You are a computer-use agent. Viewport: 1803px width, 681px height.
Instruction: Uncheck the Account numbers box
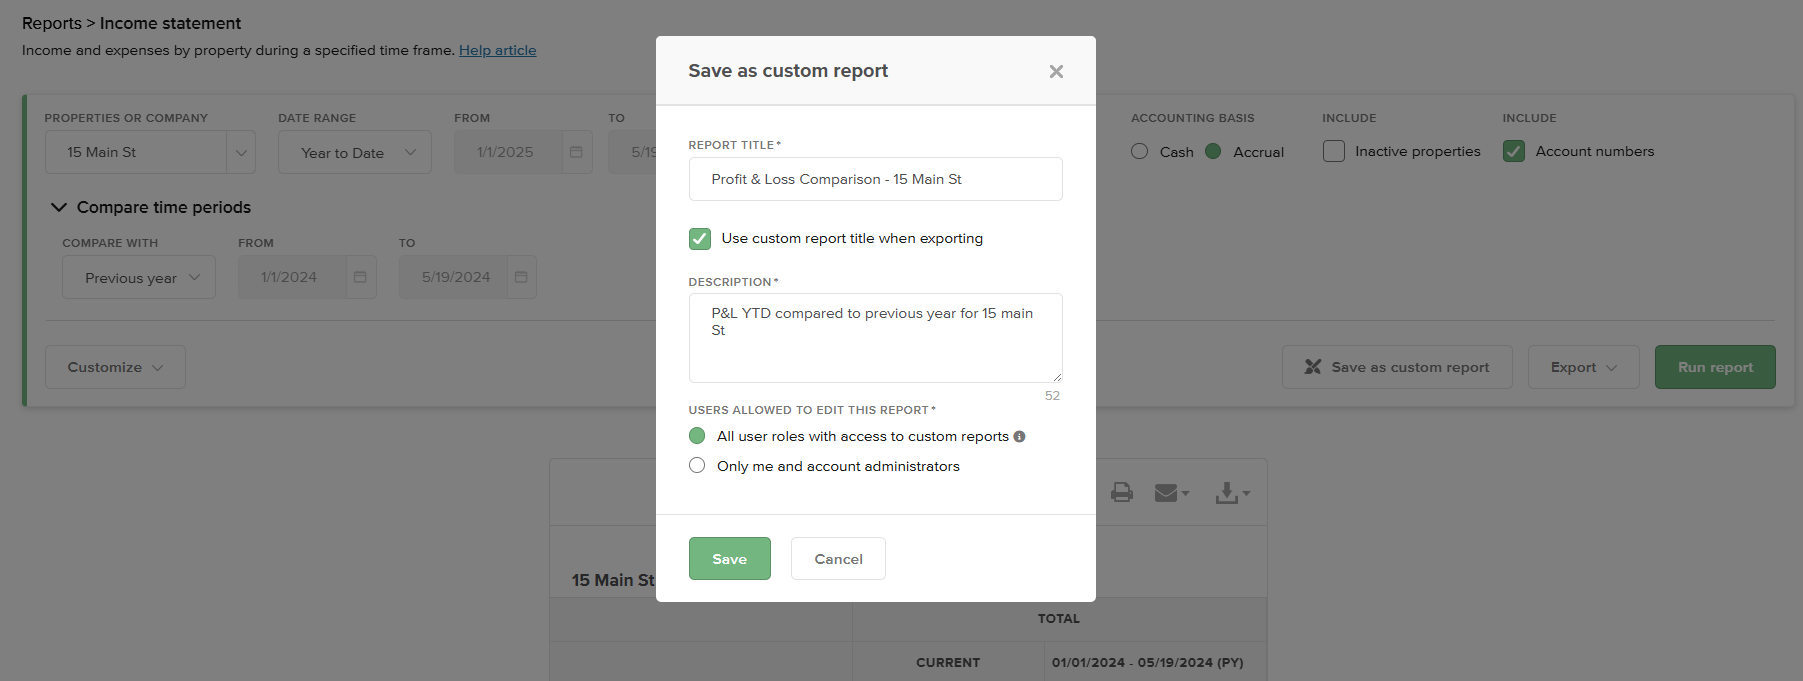[1514, 151]
